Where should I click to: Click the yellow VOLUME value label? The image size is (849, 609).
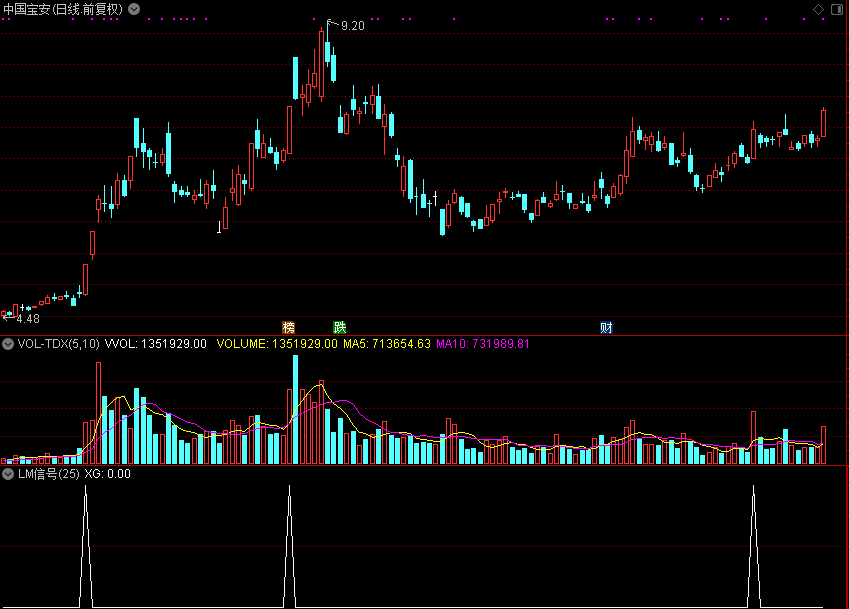pyautogui.click(x=277, y=344)
